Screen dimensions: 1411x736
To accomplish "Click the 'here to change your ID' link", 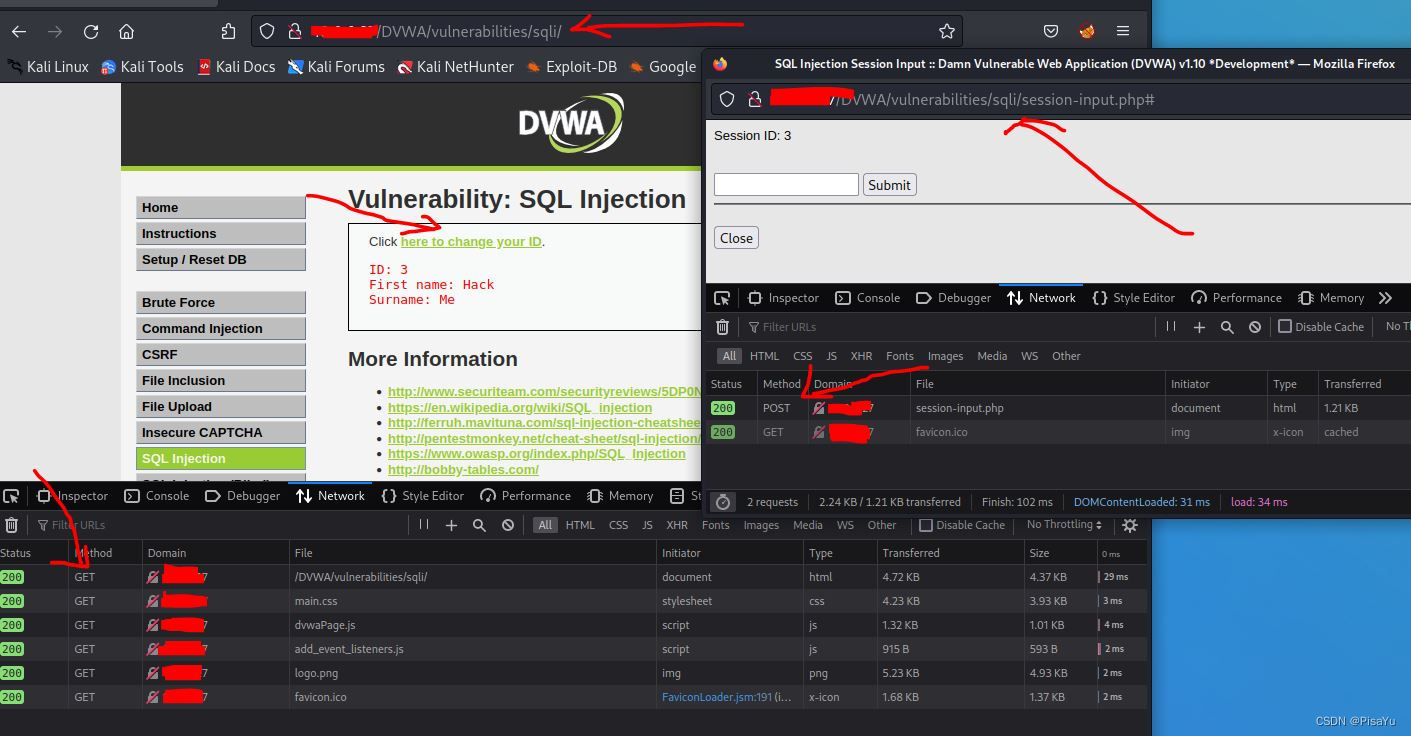I will 471,241.
